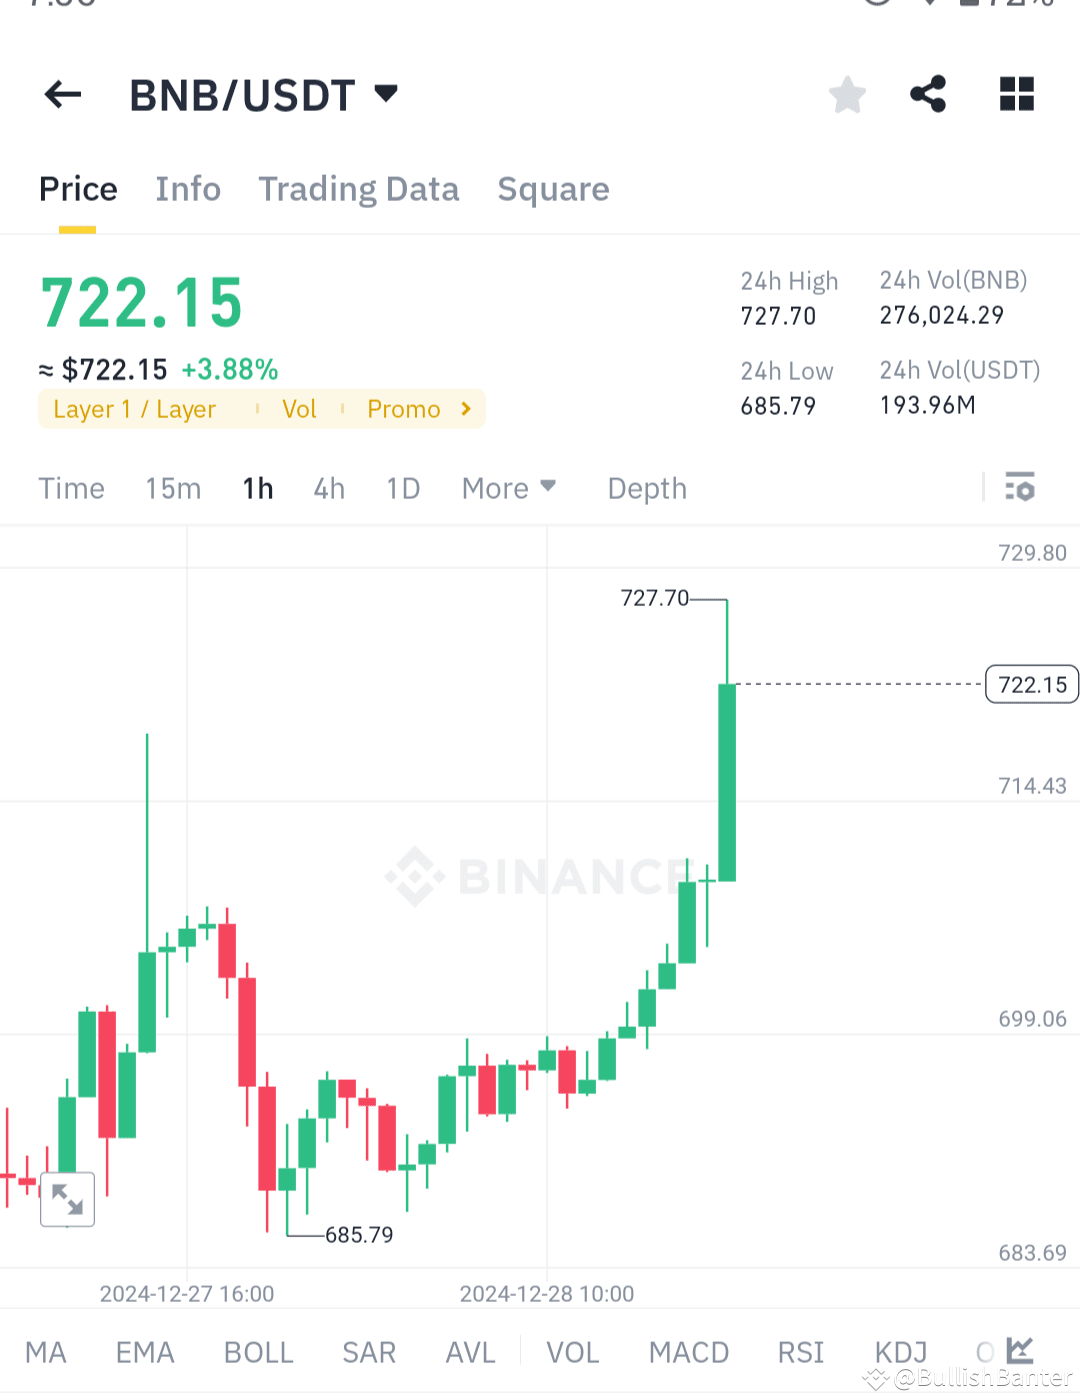Click the 722.15 current price tag
The height and width of the screenshot is (1400, 1080).
click(x=1031, y=684)
